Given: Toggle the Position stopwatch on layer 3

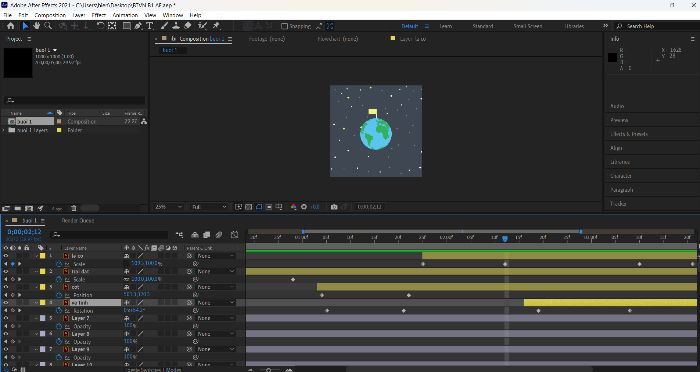Looking at the screenshot, I should [x=59, y=295].
